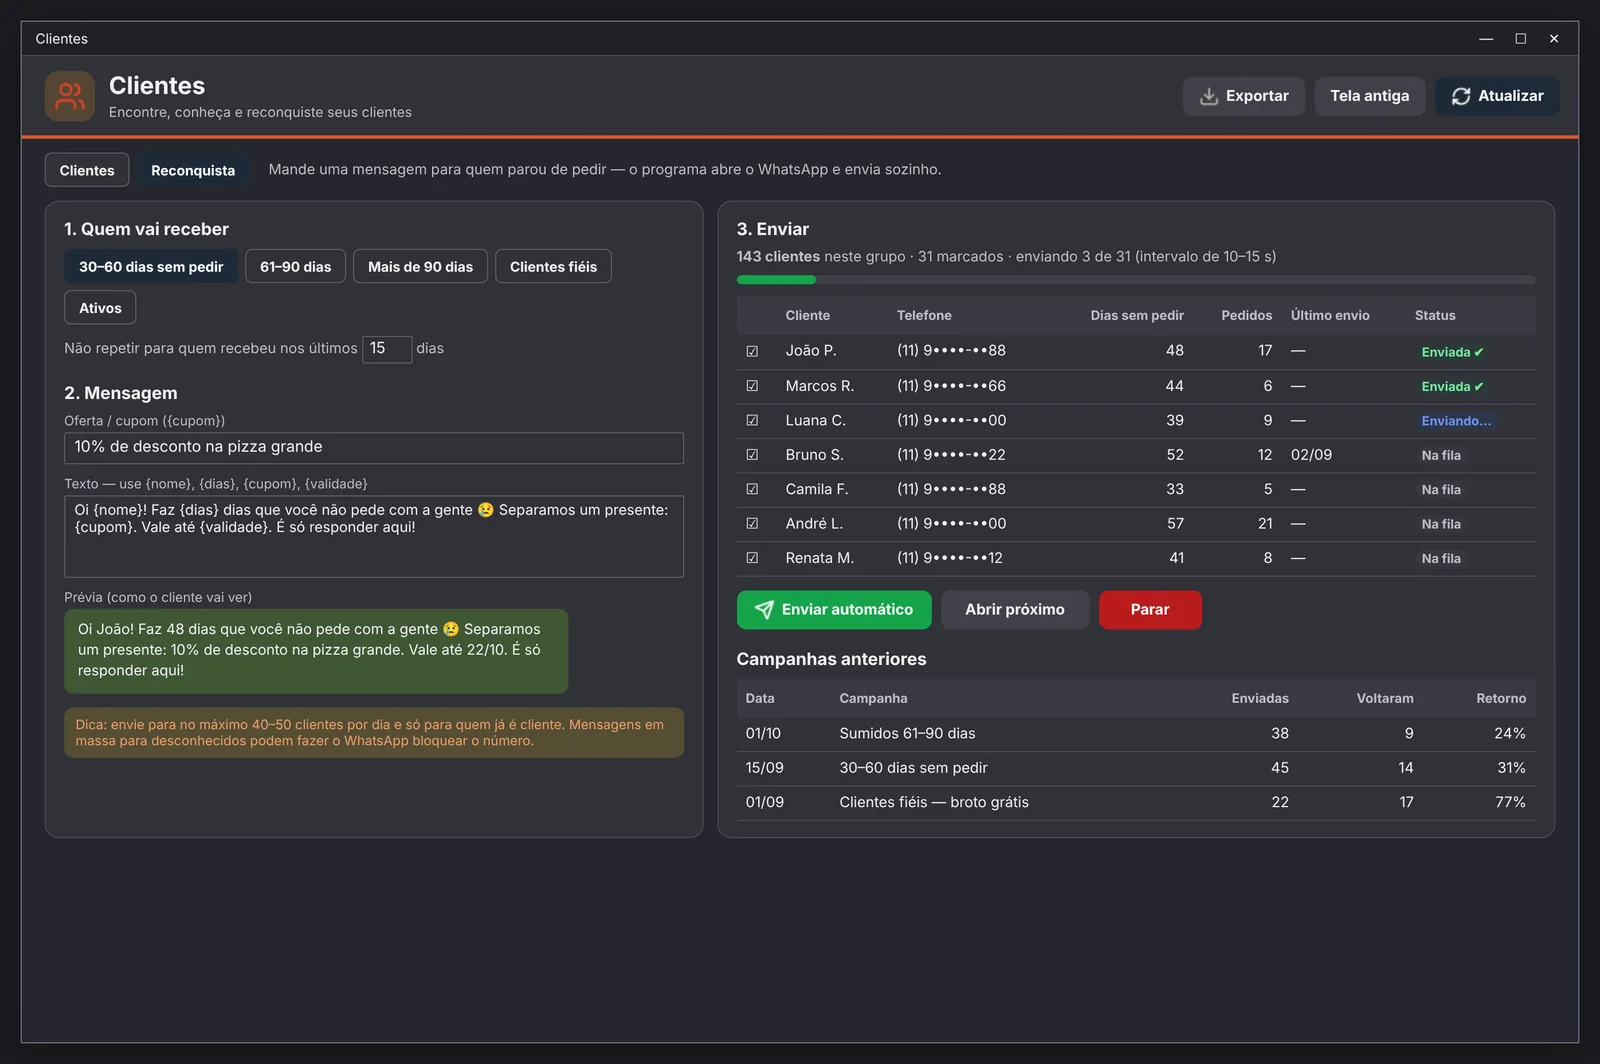The width and height of the screenshot is (1600, 1064).
Task: Click the refresh icon on Atualizar
Action: [1460, 96]
